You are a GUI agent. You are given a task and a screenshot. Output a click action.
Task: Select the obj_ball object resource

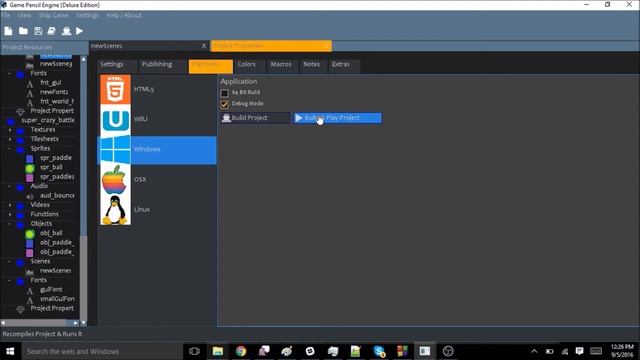(51, 233)
